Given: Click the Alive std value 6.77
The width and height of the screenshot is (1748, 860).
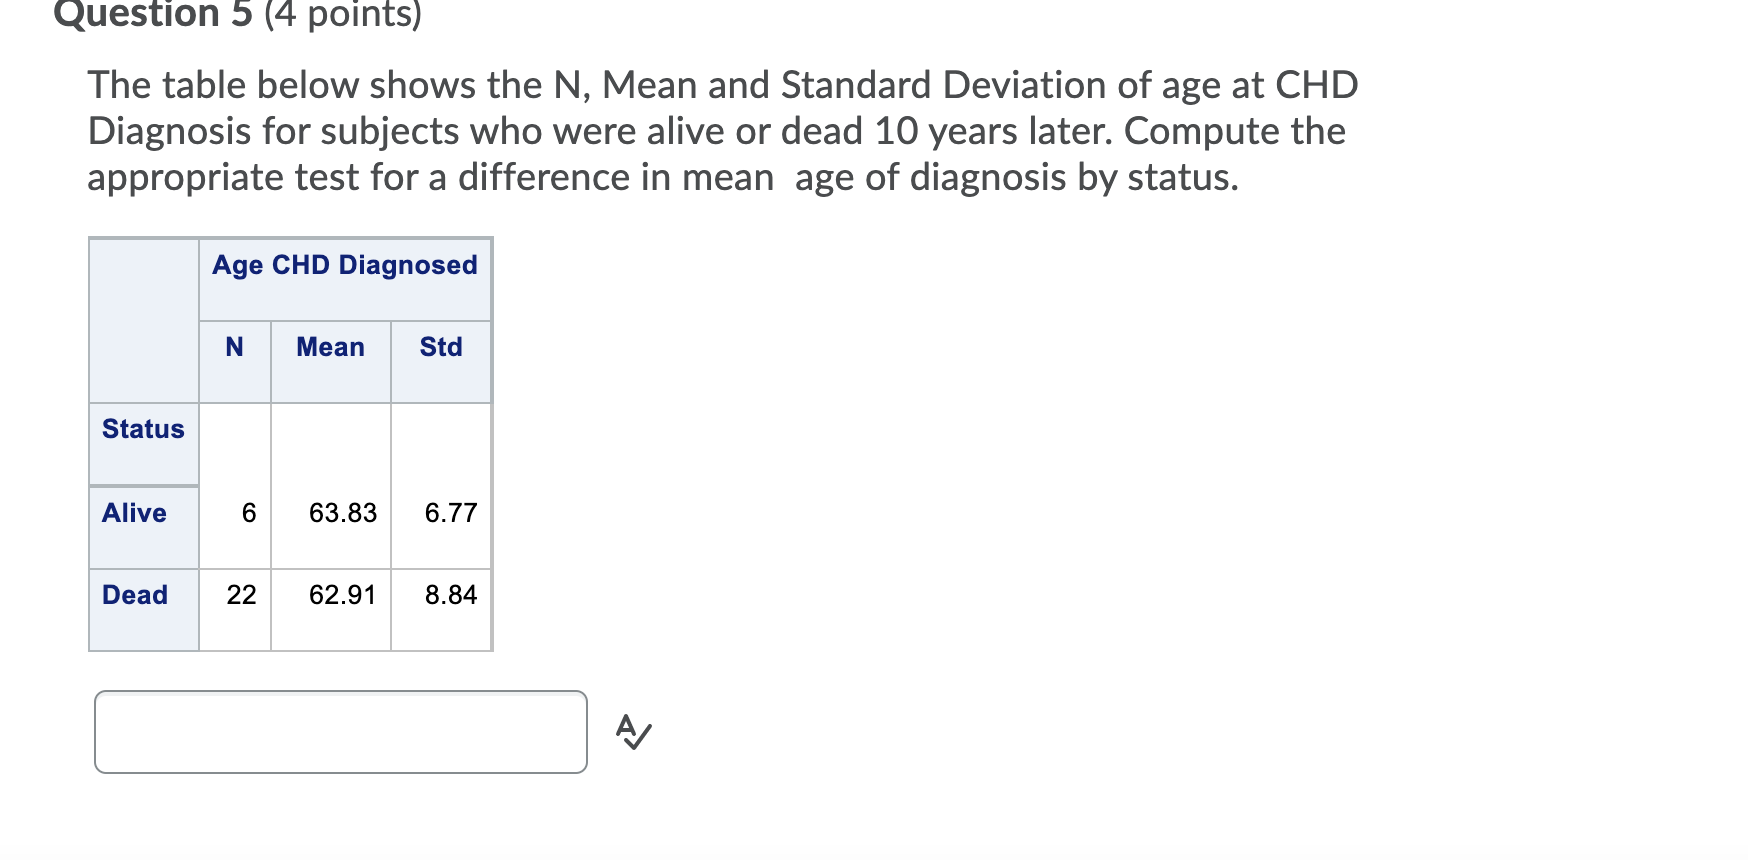Looking at the screenshot, I should click(451, 513).
